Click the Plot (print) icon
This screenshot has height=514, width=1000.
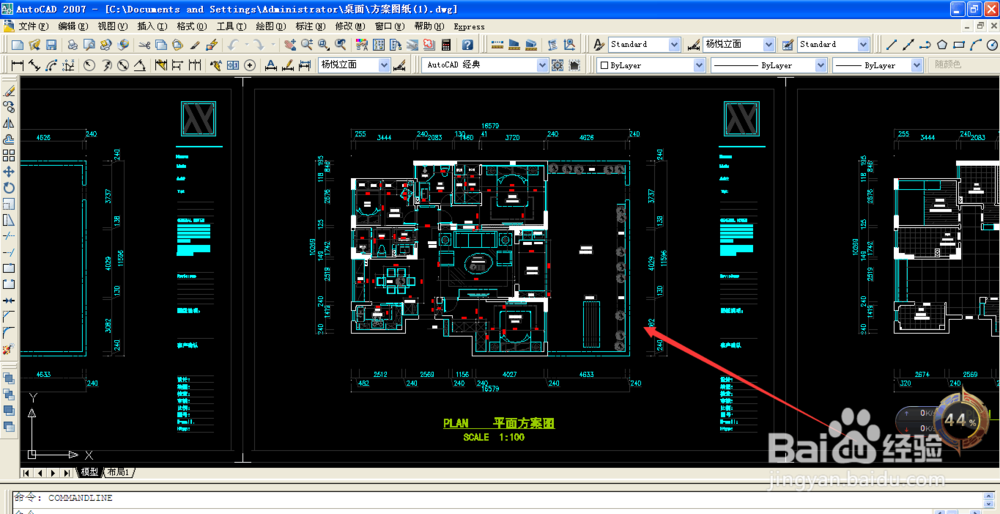pyautogui.click(x=72, y=45)
